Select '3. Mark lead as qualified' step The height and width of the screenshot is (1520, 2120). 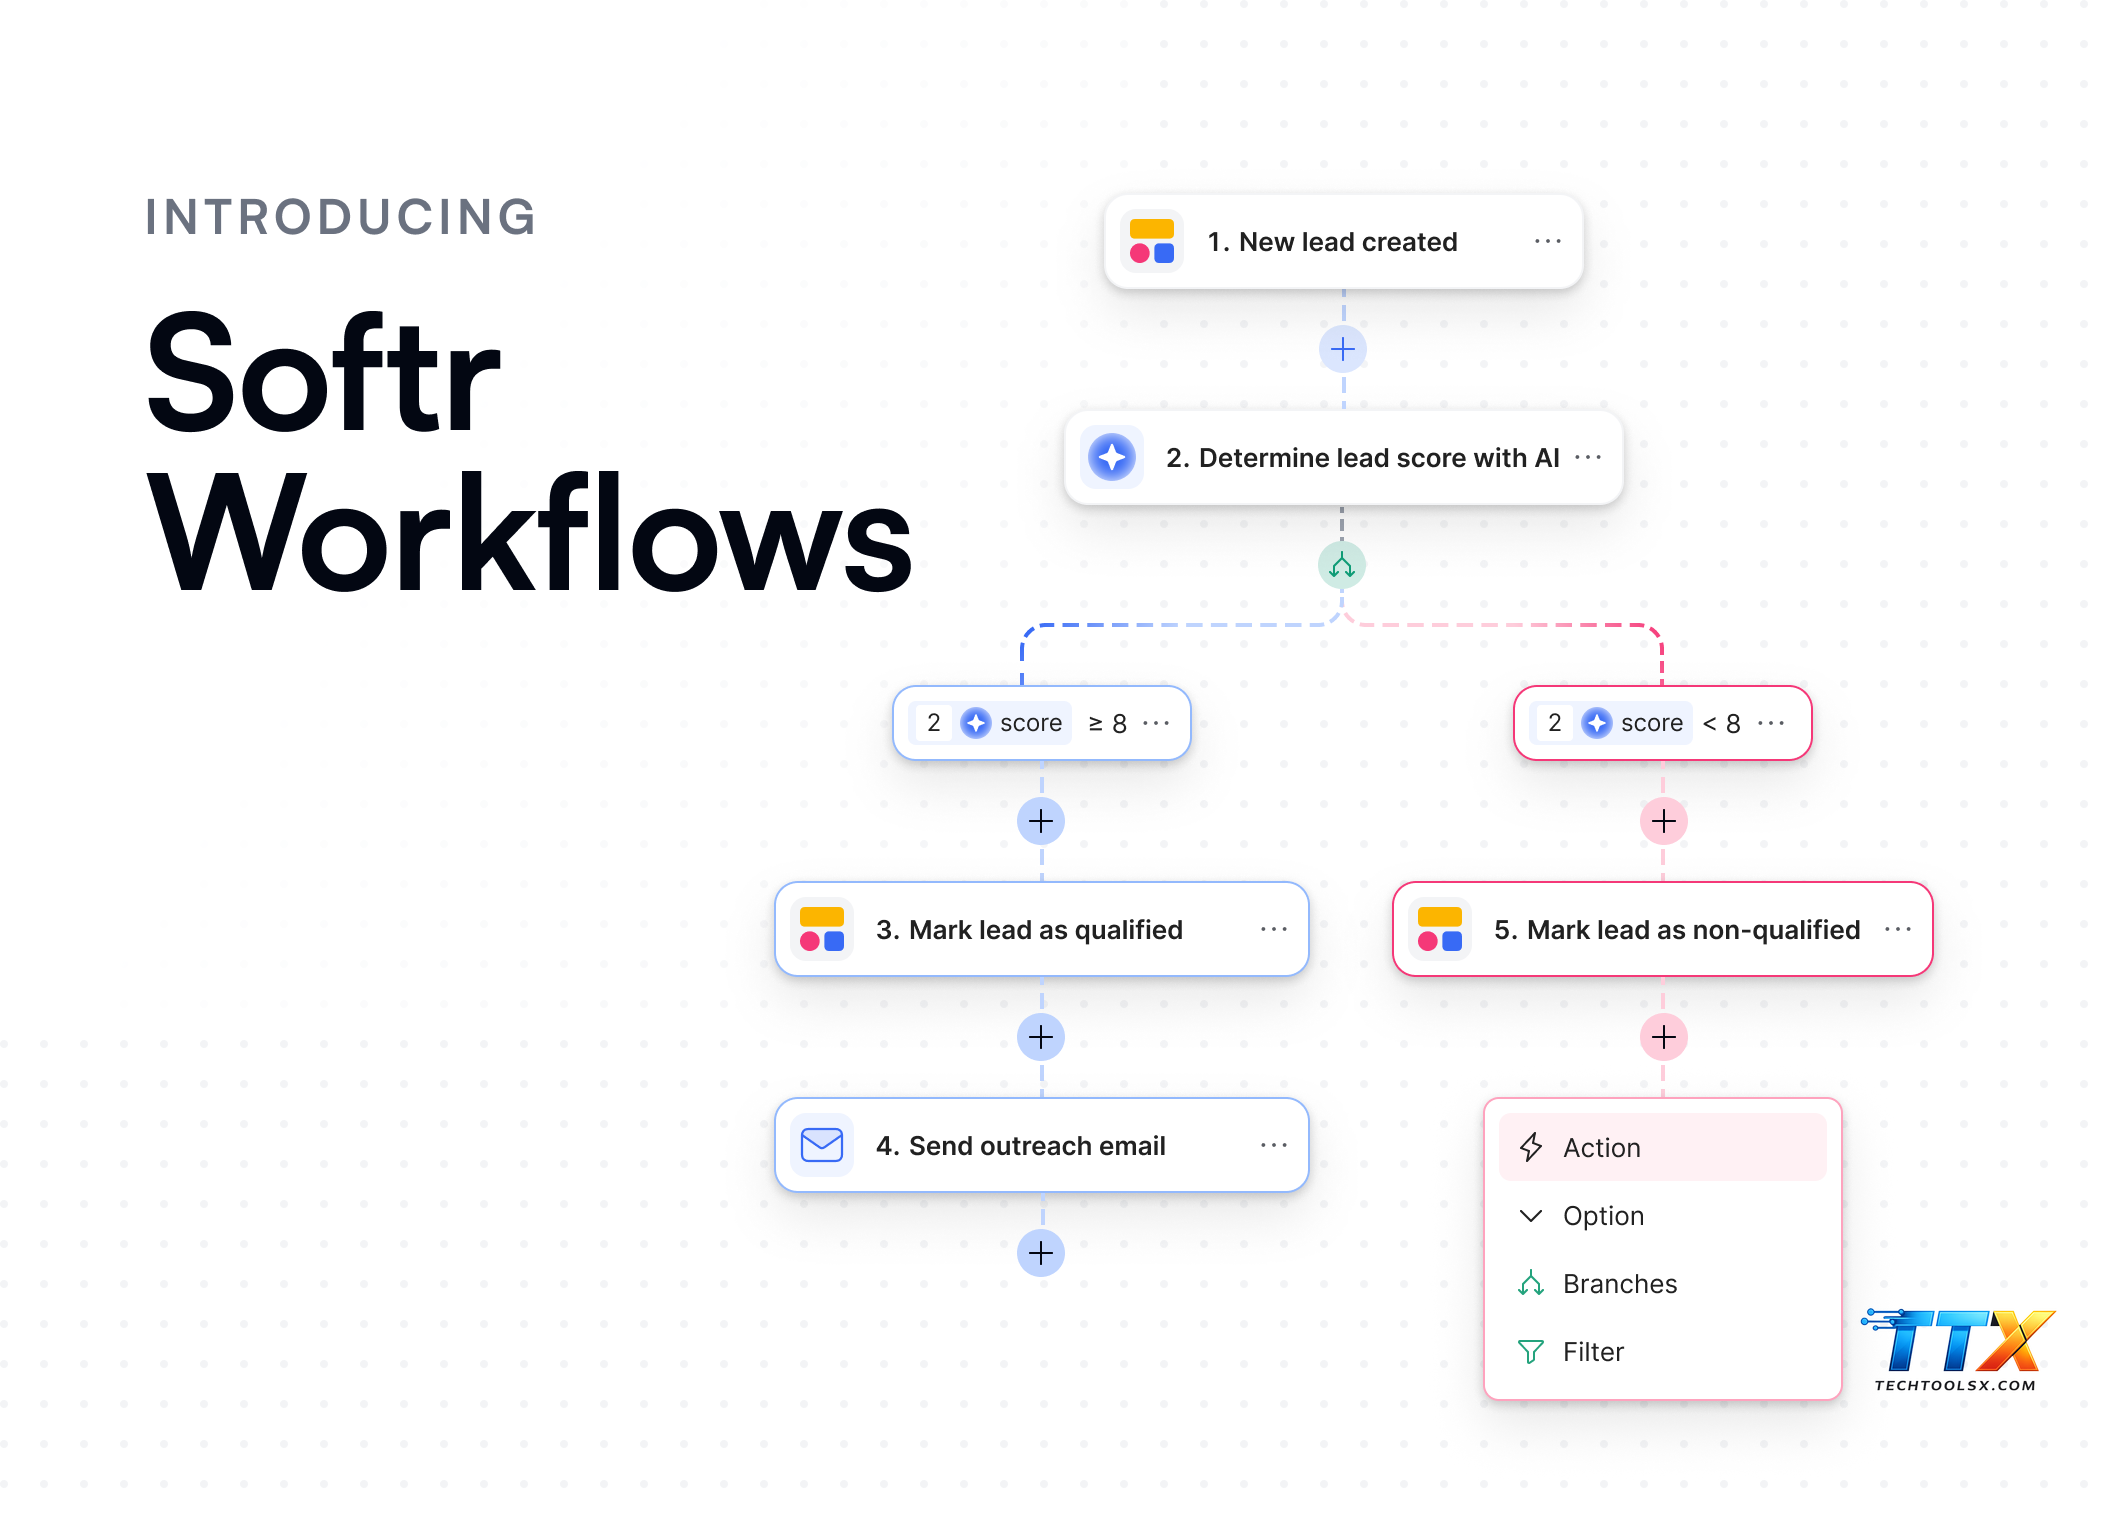1041,929
